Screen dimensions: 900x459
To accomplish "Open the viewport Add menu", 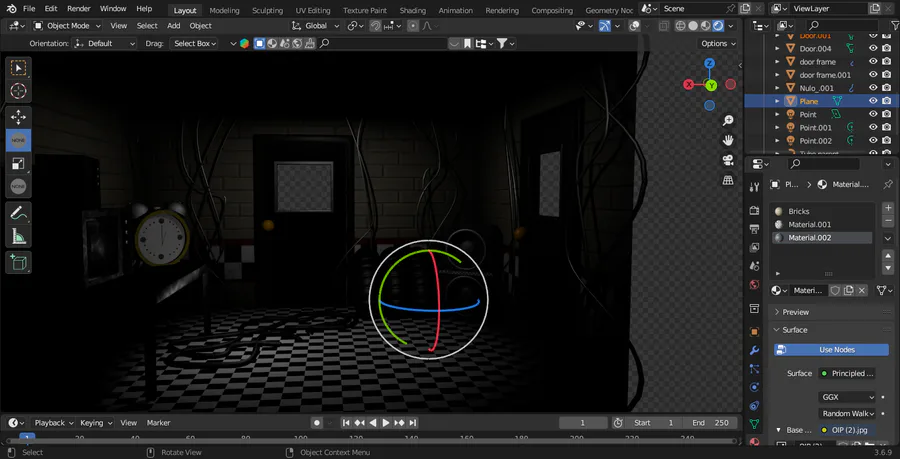I will pos(173,26).
